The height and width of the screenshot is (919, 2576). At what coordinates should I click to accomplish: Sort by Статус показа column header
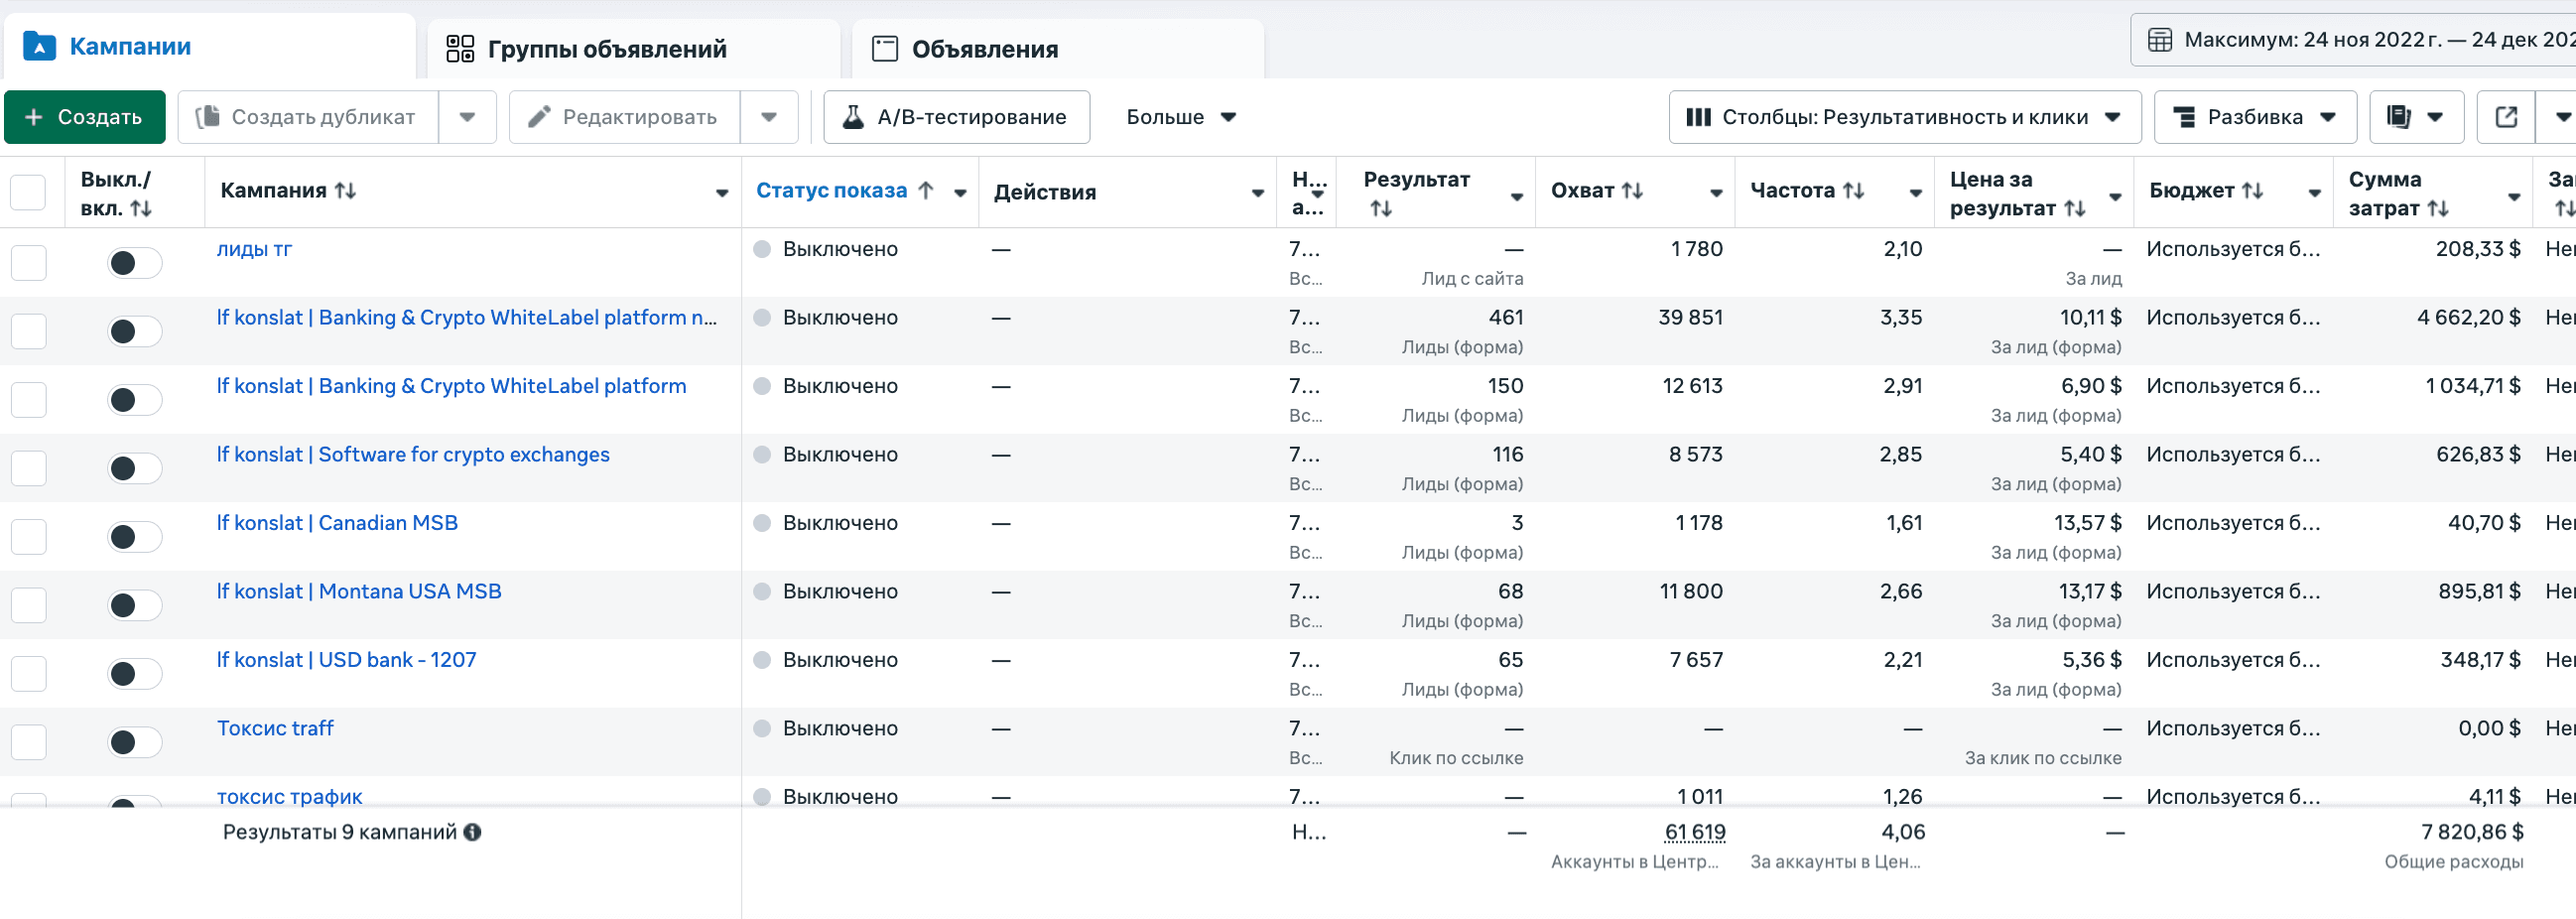pyautogui.click(x=831, y=190)
